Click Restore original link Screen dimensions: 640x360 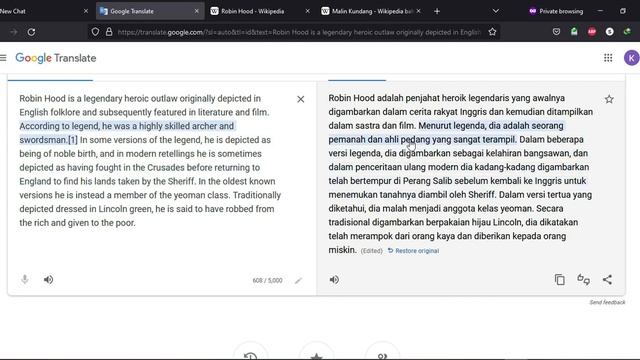click(x=413, y=251)
